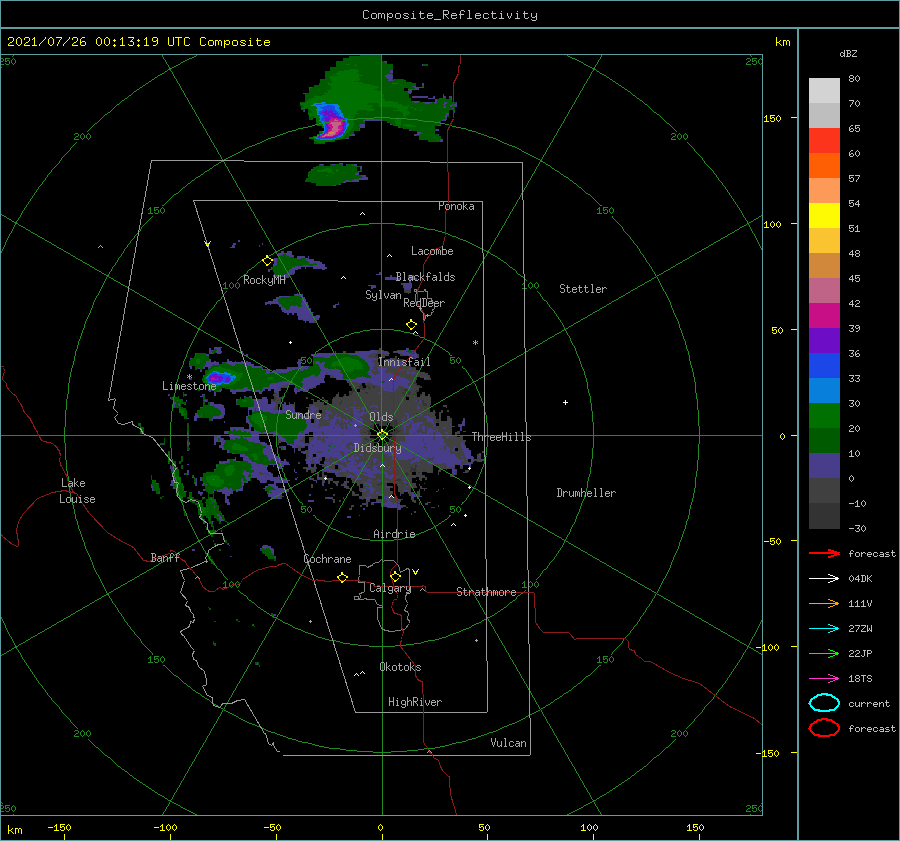
Task: Click the green 22JP arrow icon
Action: (824, 653)
